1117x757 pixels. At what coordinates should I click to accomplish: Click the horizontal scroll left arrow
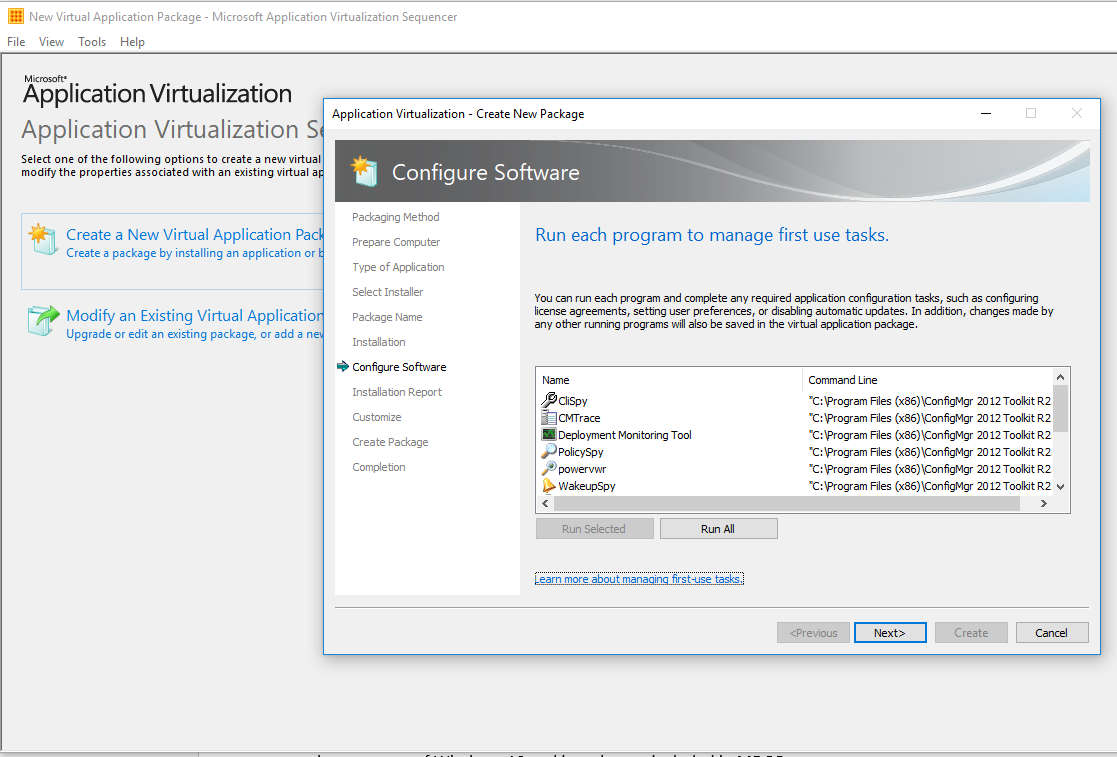[x=545, y=503]
